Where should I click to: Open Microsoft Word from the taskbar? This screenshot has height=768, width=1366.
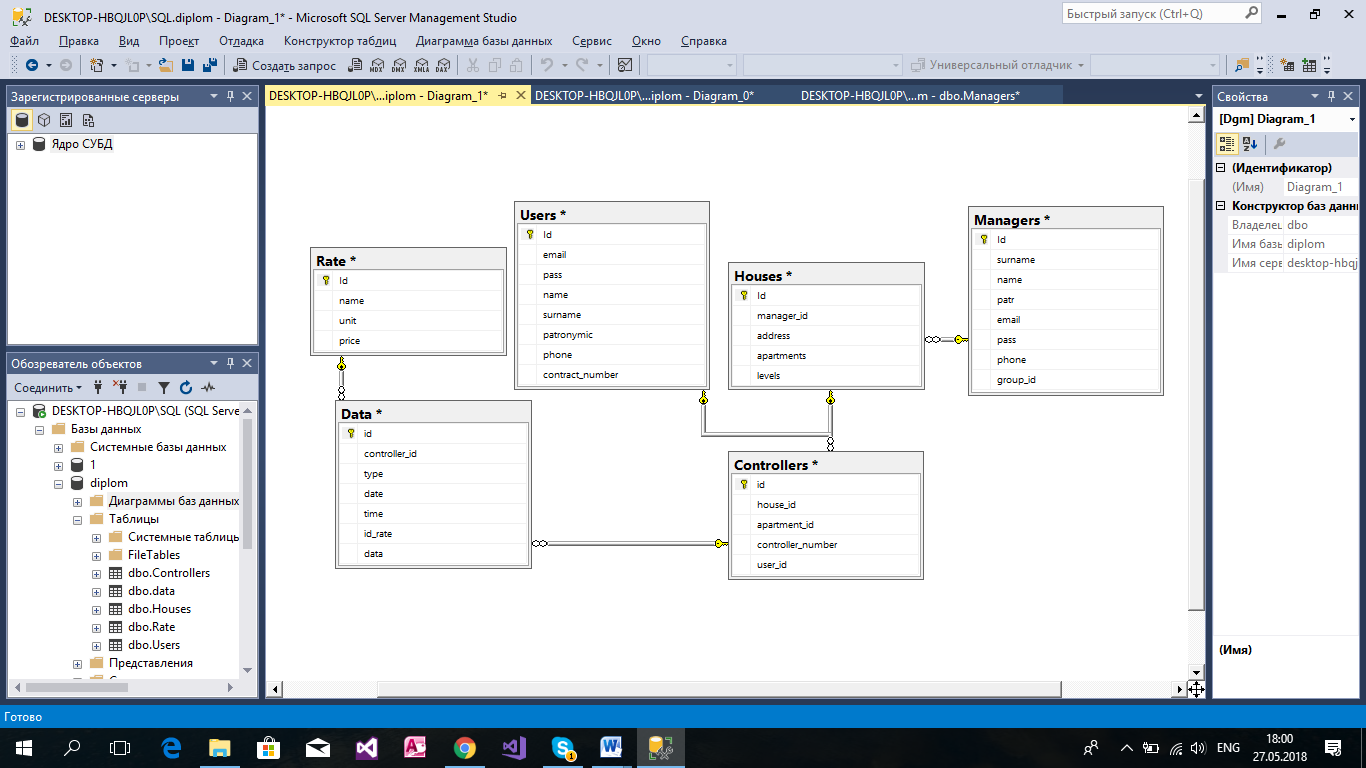pyautogui.click(x=611, y=747)
